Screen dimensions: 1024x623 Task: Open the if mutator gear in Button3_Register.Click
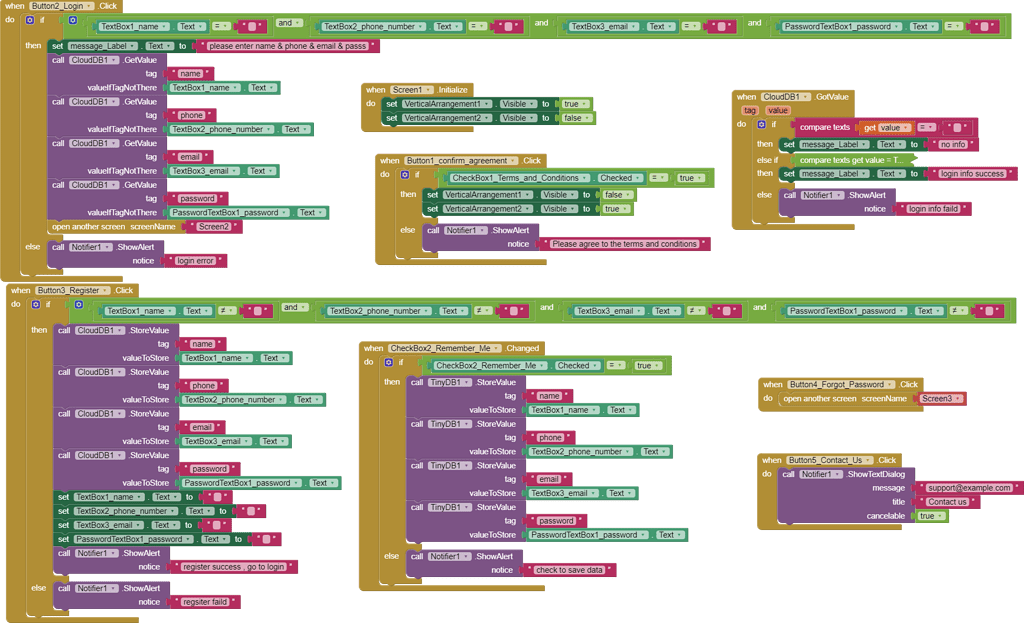[34, 304]
